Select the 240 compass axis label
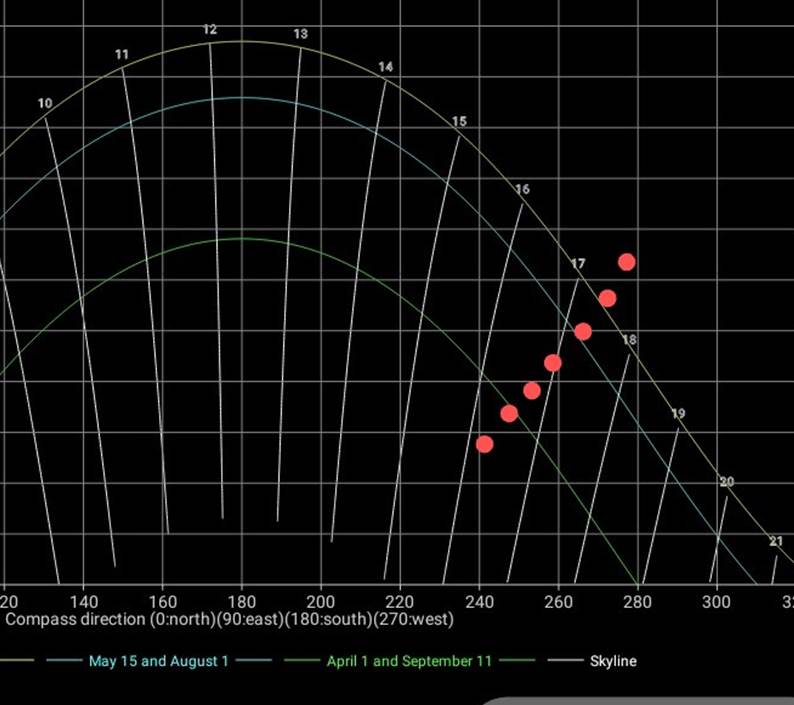Image resolution: width=794 pixels, height=705 pixels. pyautogui.click(x=479, y=602)
